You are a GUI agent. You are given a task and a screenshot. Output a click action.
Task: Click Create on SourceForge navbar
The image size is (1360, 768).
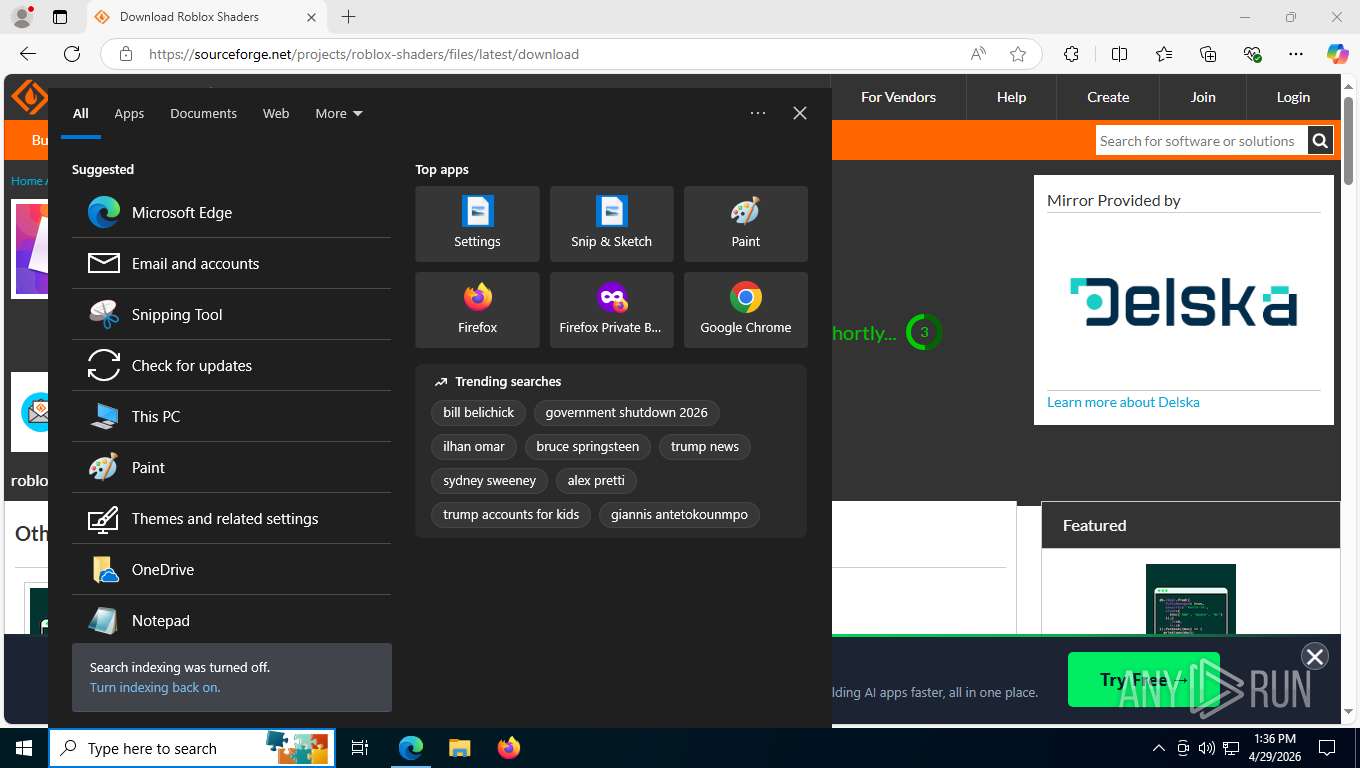click(1108, 97)
